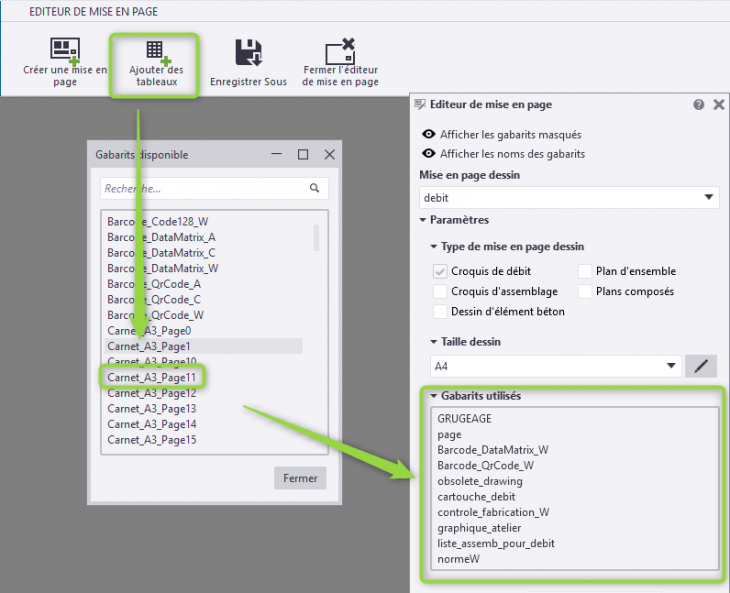Viewport: 730px width, 593px height.
Task: Select Barcode_QrCode_C in the list
Action: coord(154,299)
